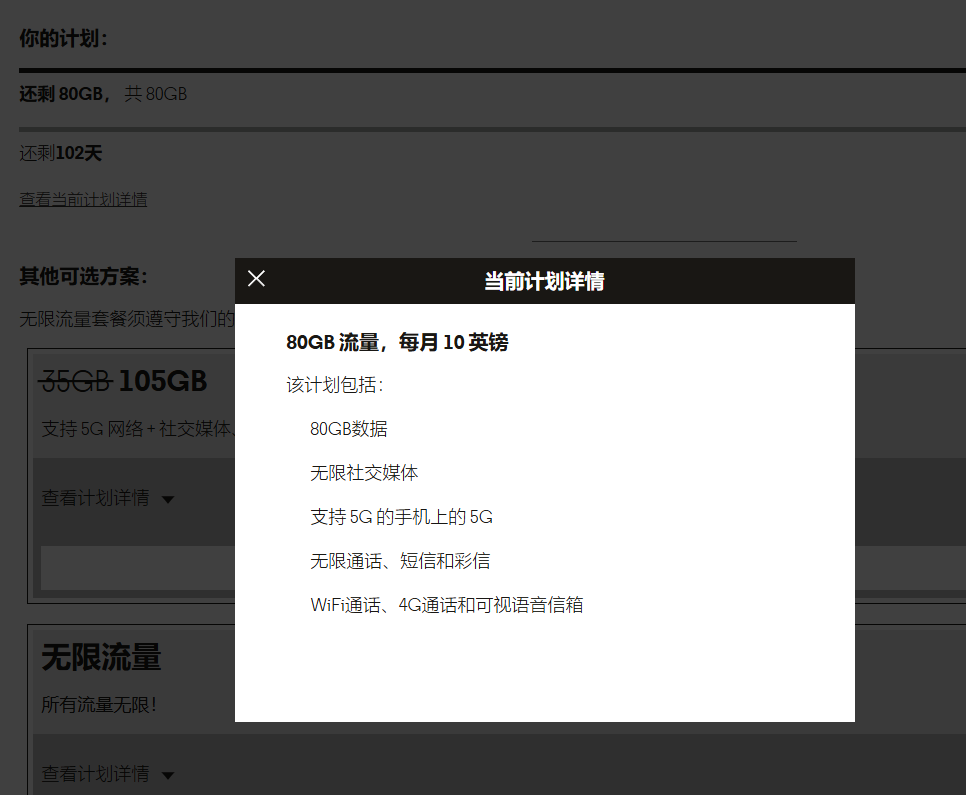966x795 pixels.
Task: Click the X icon on the popup
Action: 256,278
